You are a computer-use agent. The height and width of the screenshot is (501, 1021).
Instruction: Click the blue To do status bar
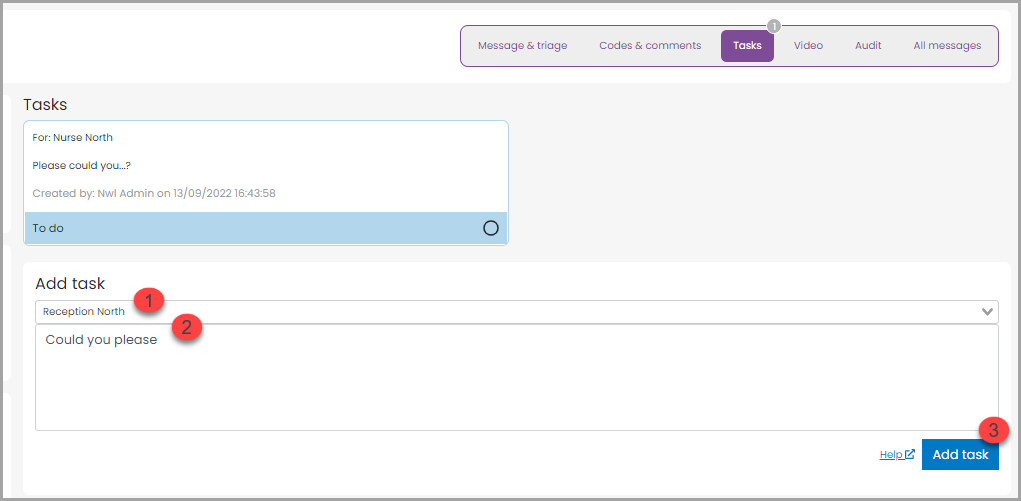(250, 228)
